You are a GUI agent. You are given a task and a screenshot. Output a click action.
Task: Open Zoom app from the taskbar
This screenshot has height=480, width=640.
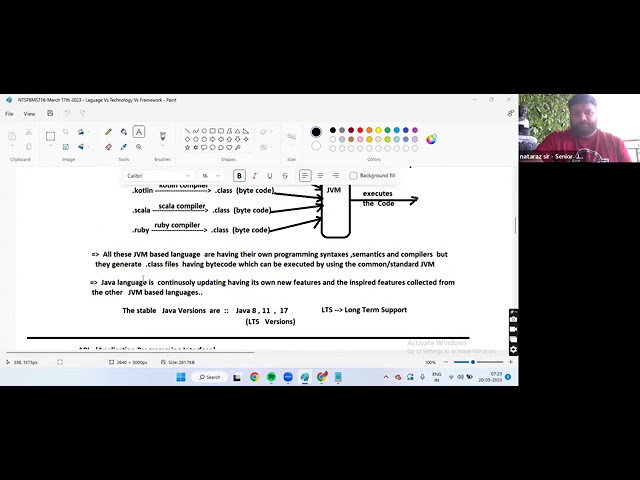pyautogui.click(x=288, y=377)
